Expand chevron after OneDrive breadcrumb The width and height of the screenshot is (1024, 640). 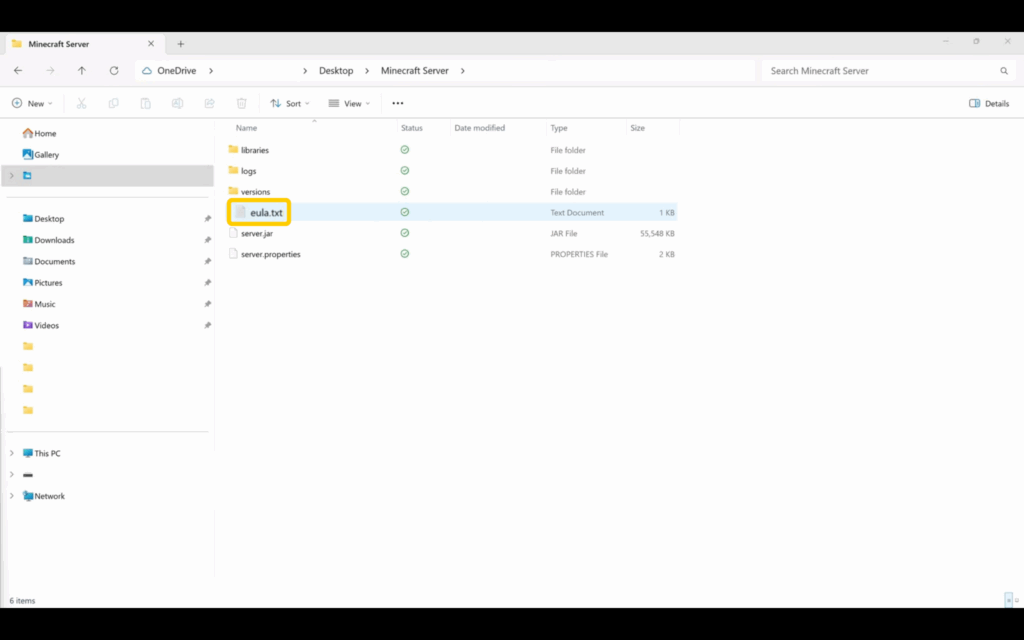211,71
